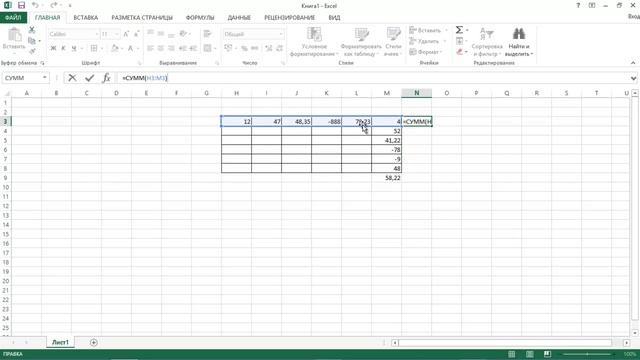Toggle align text right
The image size is (640, 360).
pos(171,48)
